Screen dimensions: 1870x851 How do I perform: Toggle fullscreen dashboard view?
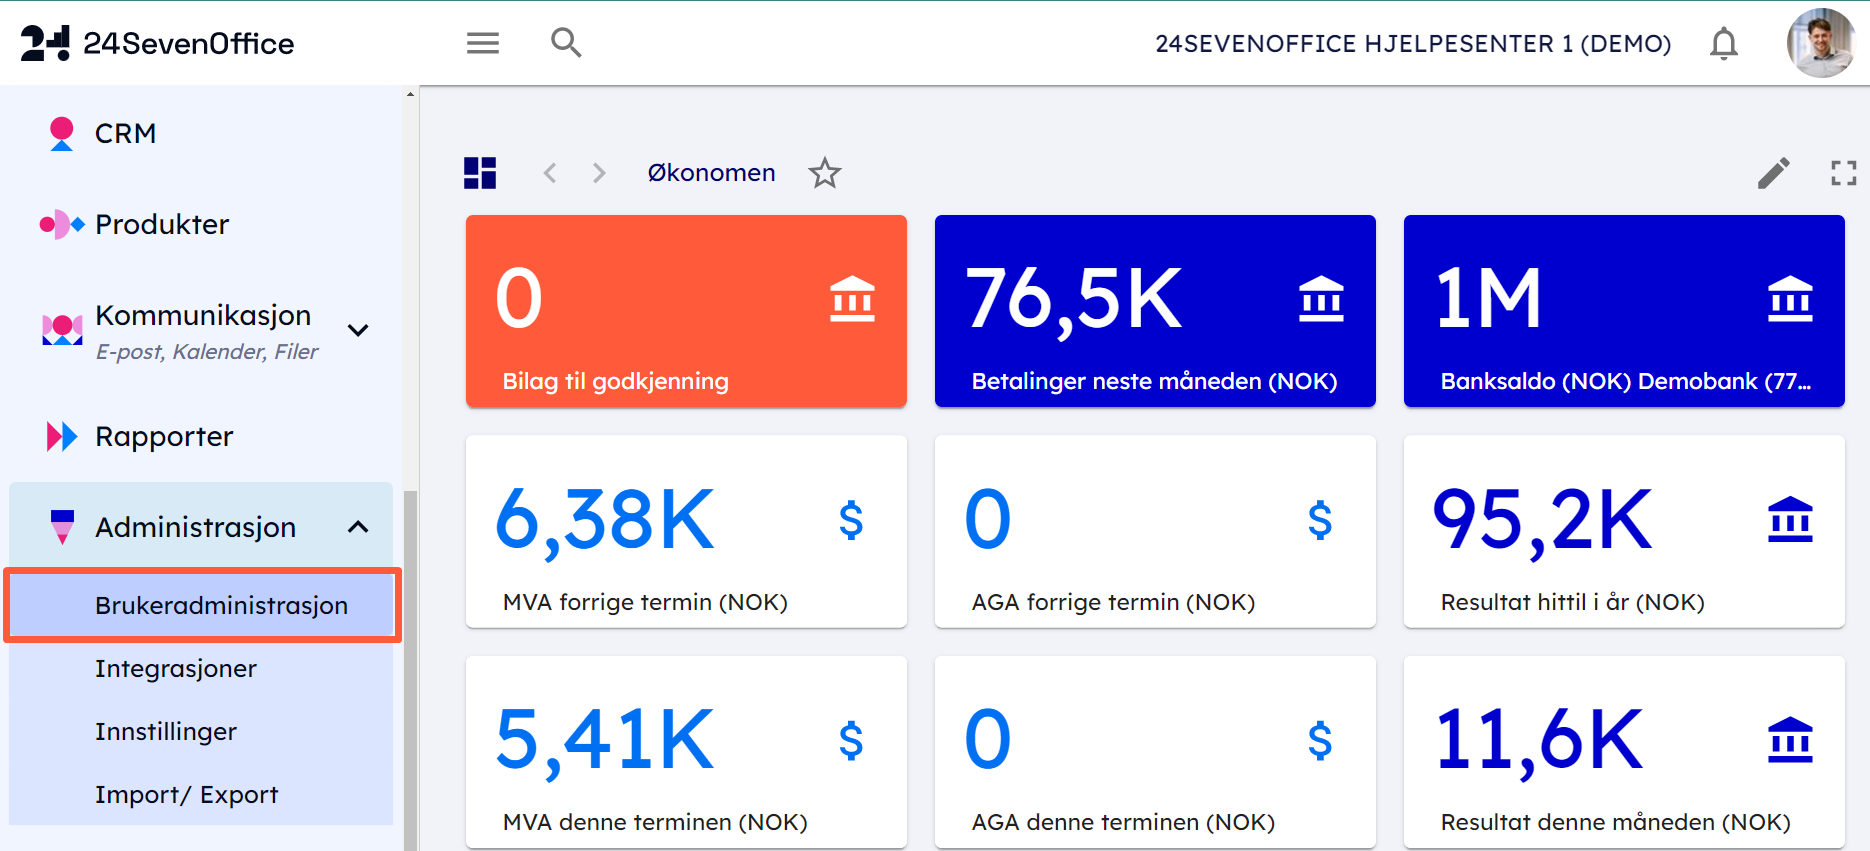point(1843,173)
